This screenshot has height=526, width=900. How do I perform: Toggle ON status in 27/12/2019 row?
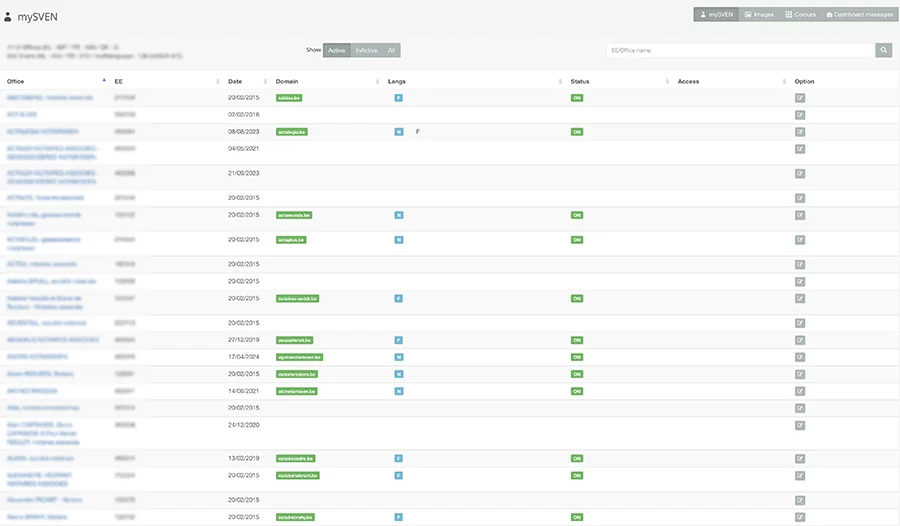point(577,340)
